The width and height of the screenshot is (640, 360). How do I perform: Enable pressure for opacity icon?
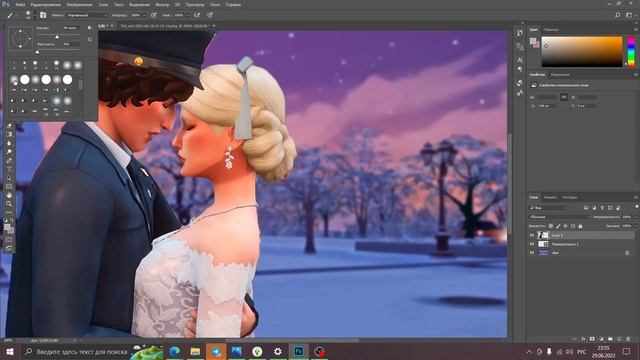(154, 15)
